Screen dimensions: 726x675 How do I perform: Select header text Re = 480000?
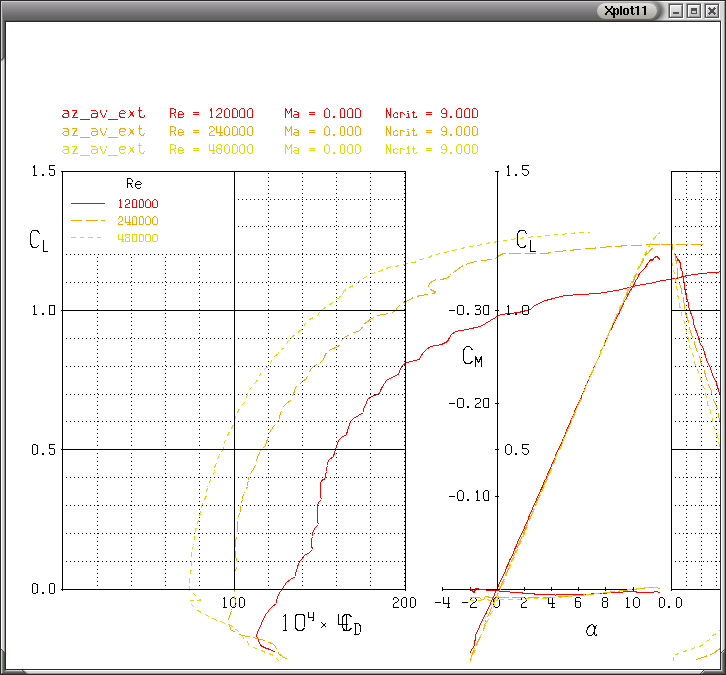[211, 150]
